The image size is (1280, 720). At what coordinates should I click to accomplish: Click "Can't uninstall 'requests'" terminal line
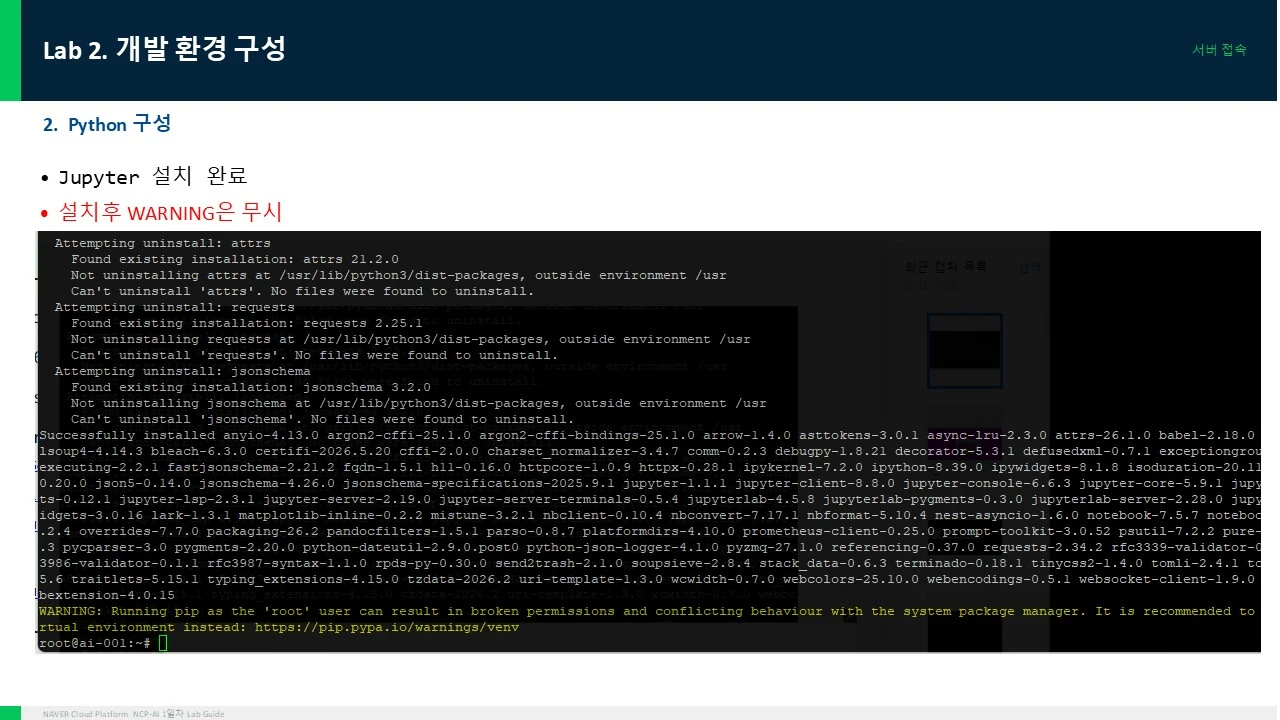[314, 355]
